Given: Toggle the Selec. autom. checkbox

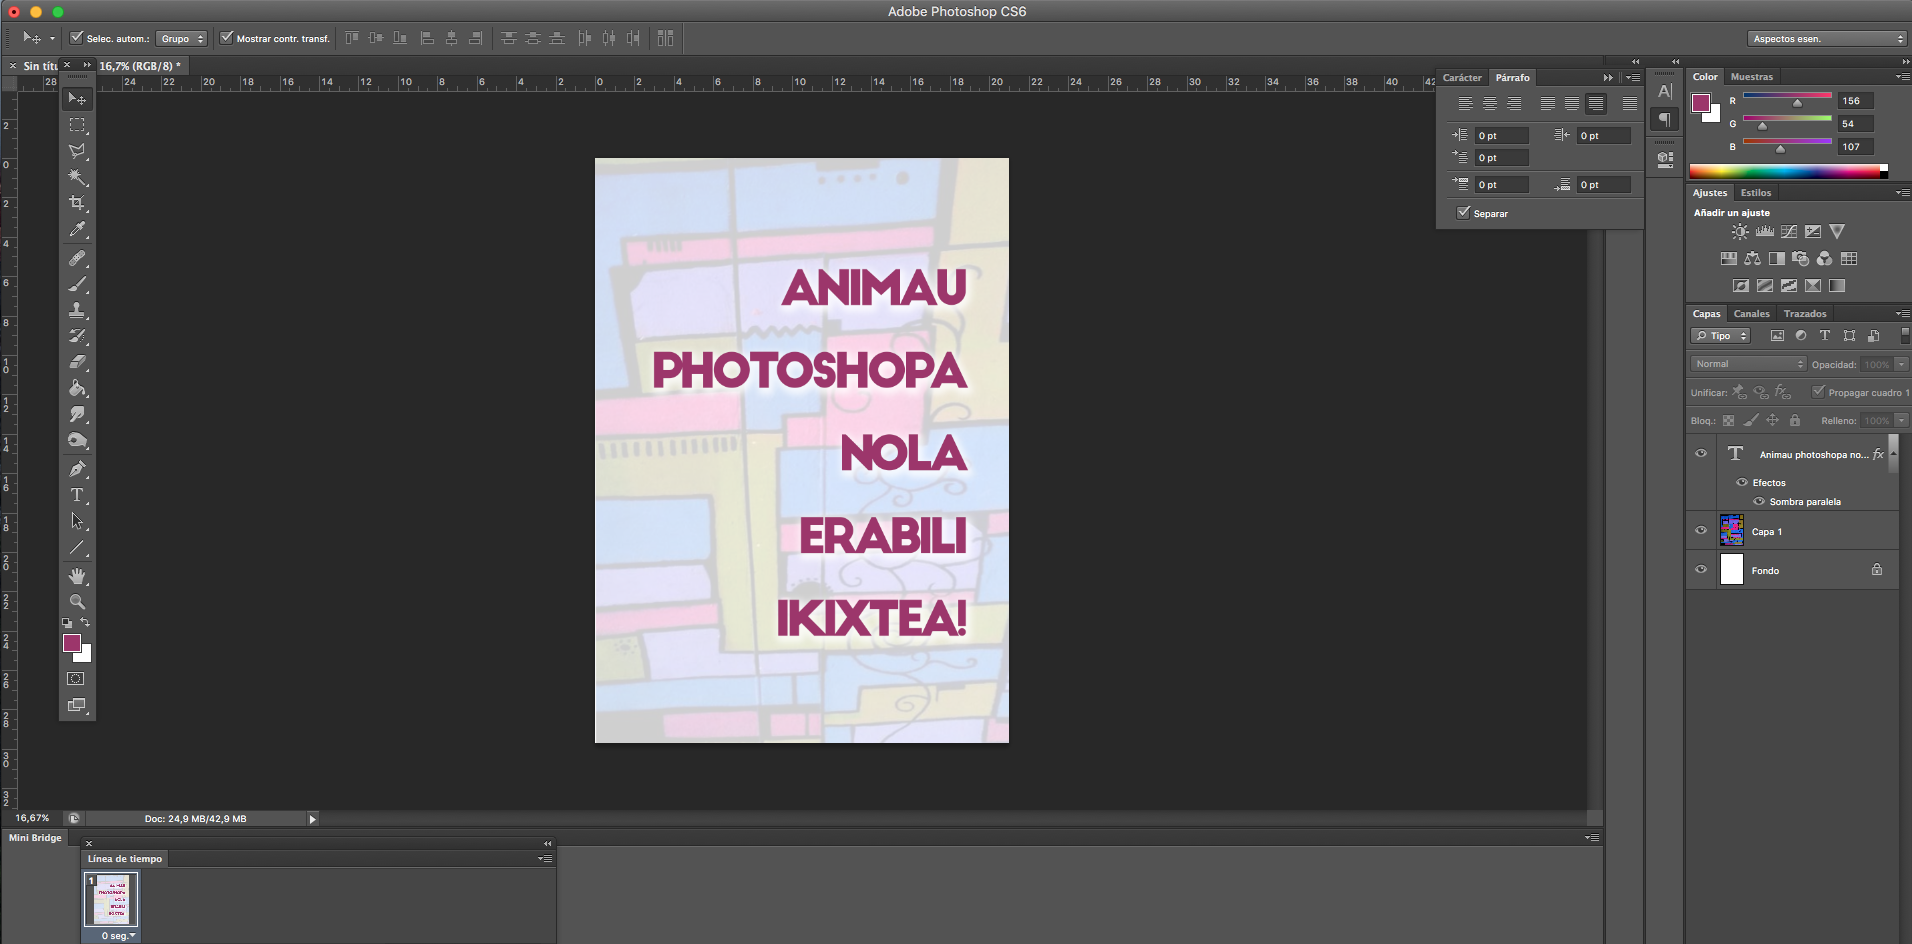Looking at the screenshot, I should 76,38.
